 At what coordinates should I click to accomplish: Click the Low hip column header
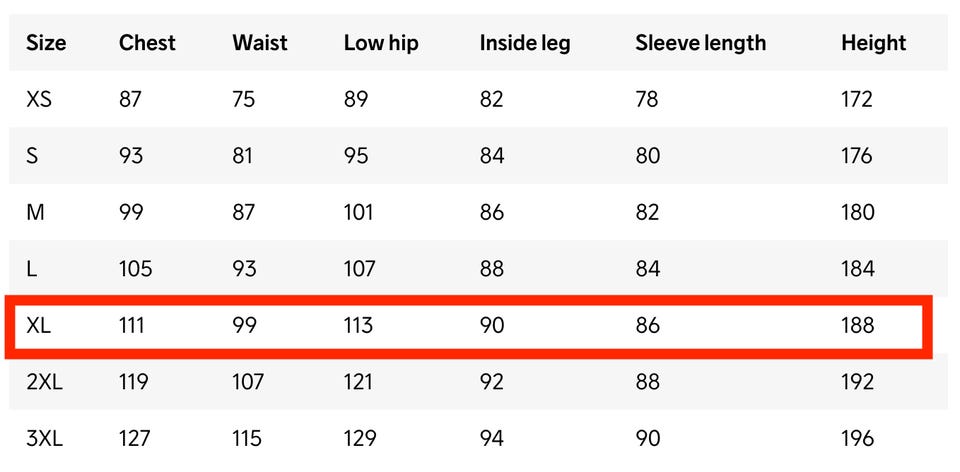tap(381, 43)
